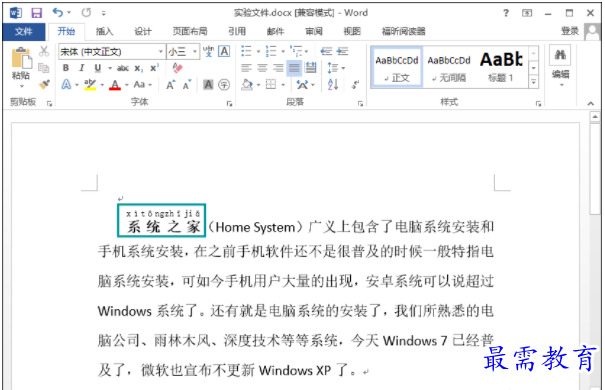Viewport: 605px width, 390px height.
Task: Open borders dropdown
Action: (284, 84)
